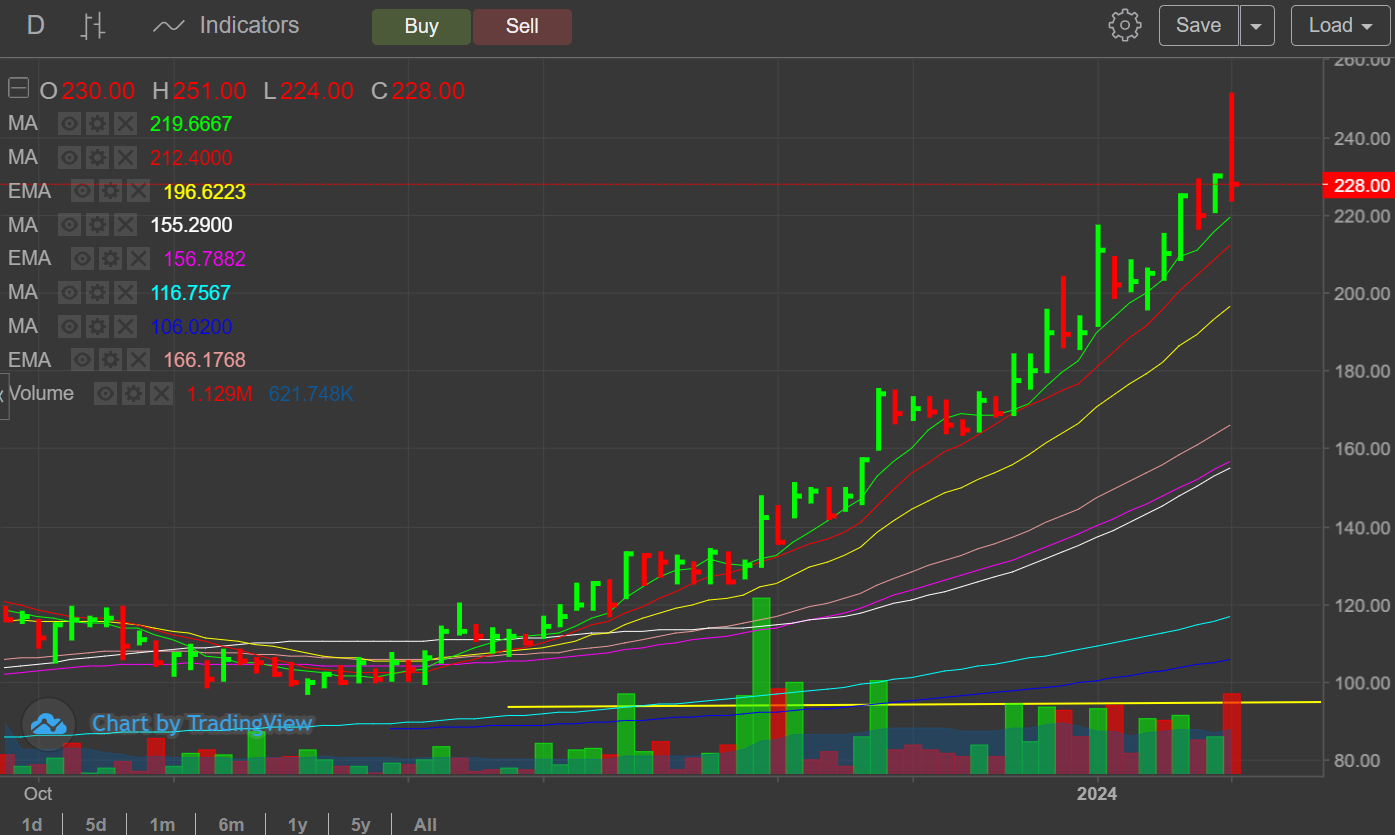Hide the MA 212.4000 line
Image resolution: width=1395 pixels, height=835 pixels.
coord(69,157)
